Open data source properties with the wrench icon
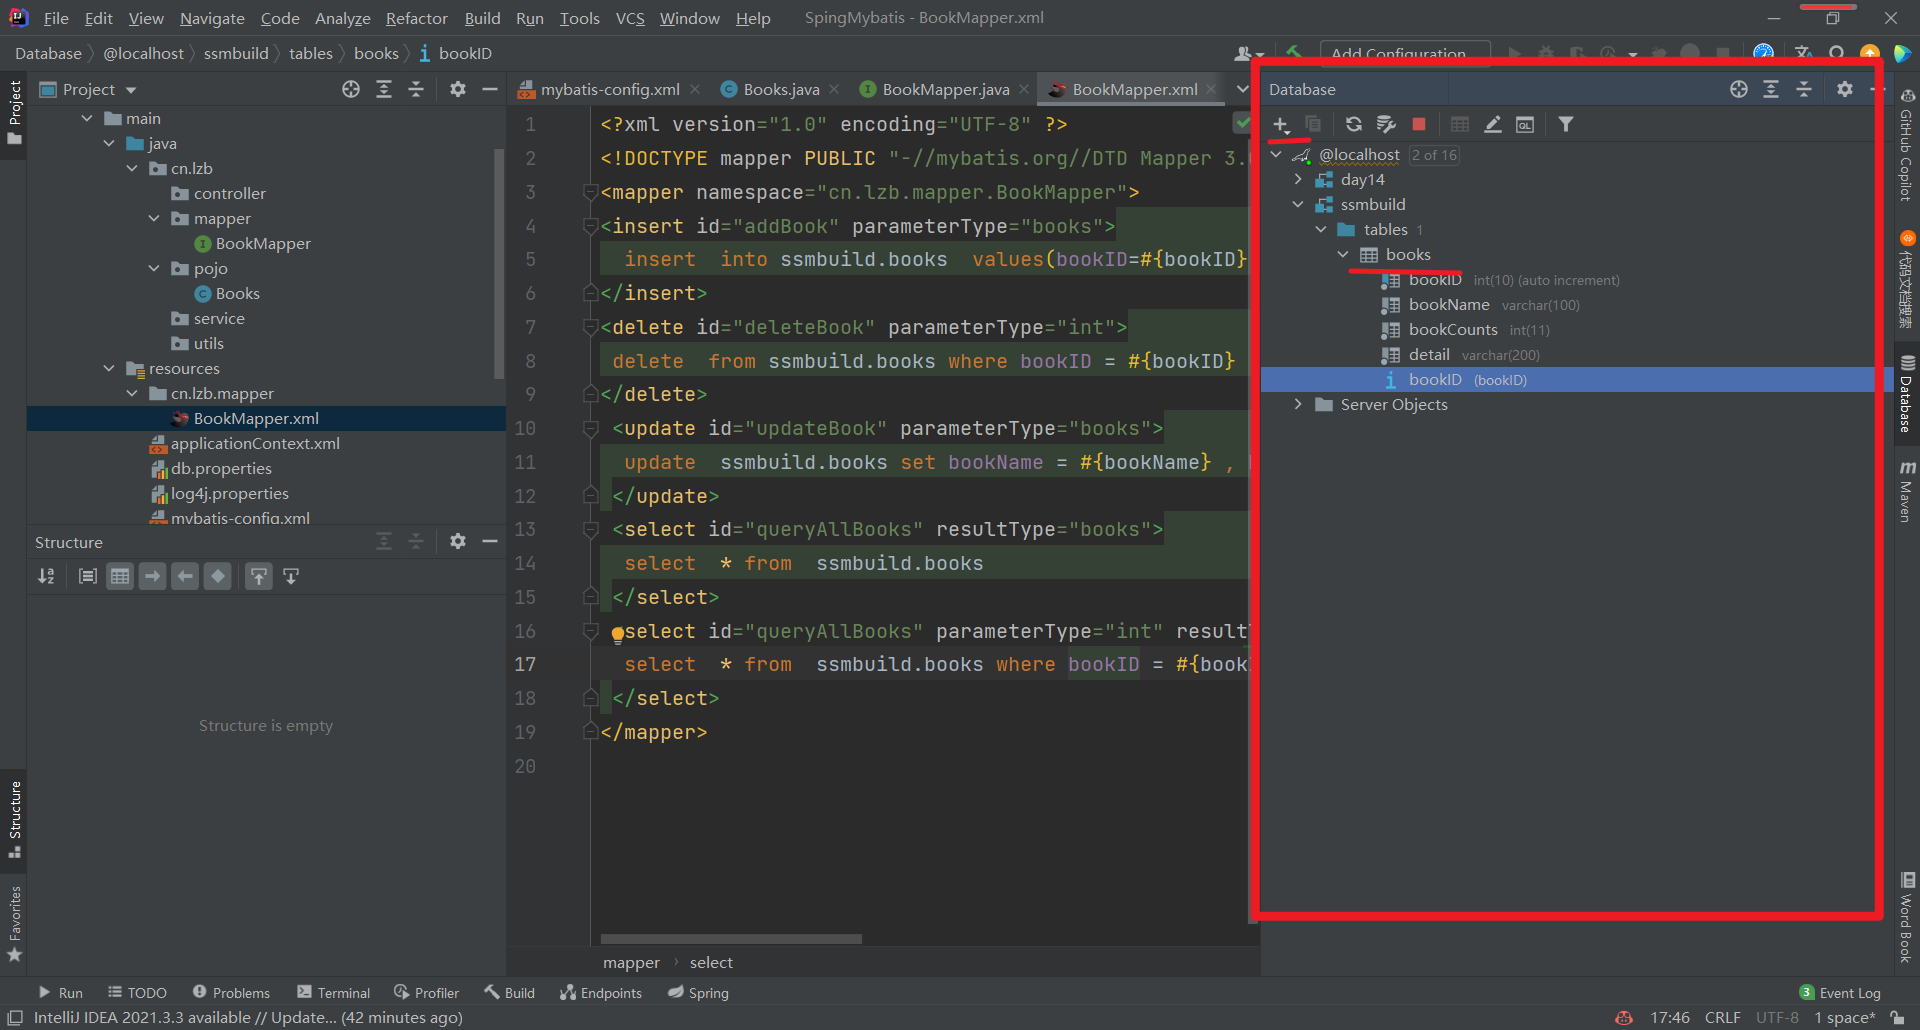 tap(1386, 124)
